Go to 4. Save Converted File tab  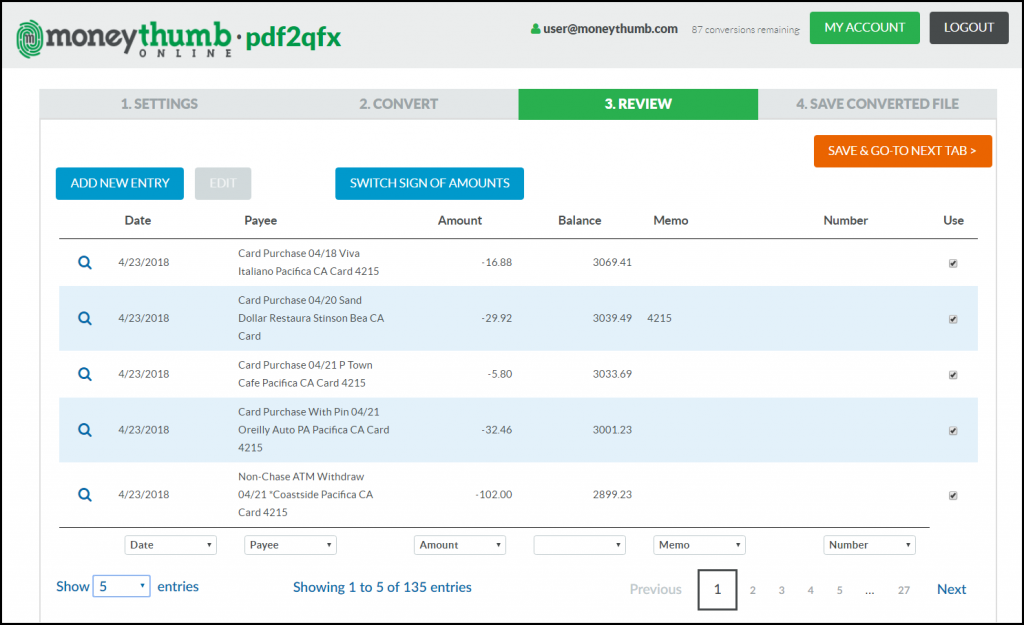tap(876, 104)
